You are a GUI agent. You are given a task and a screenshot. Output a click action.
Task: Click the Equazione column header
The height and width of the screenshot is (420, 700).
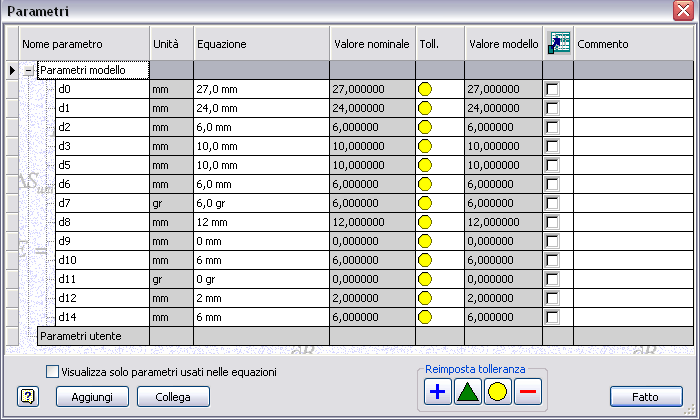click(262, 43)
